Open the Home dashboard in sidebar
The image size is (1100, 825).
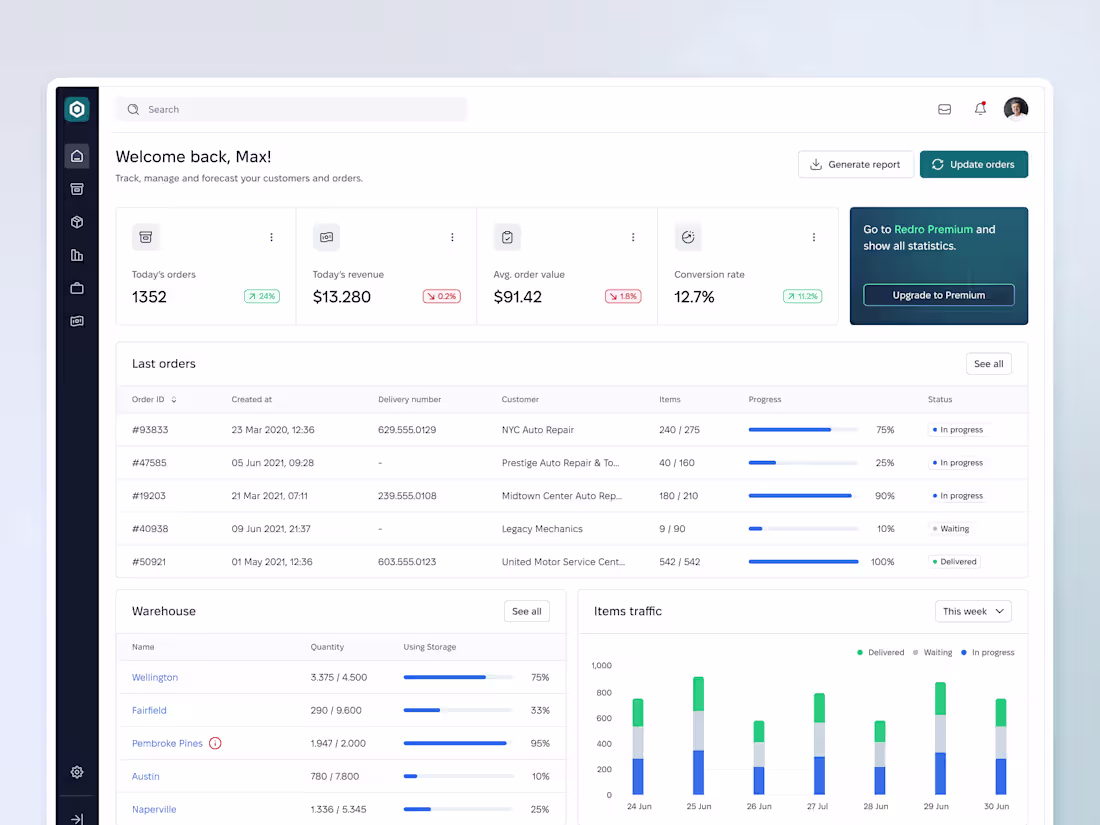[x=77, y=156]
